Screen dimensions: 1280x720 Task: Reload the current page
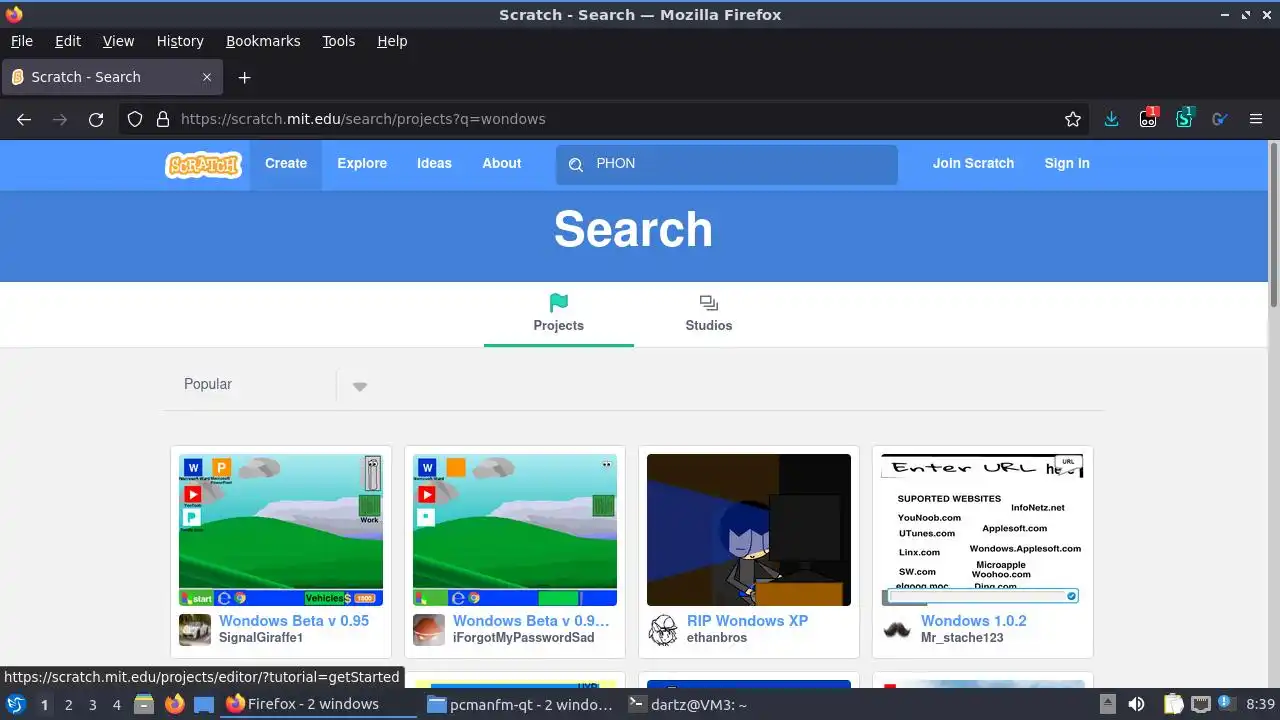click(96, 119)
